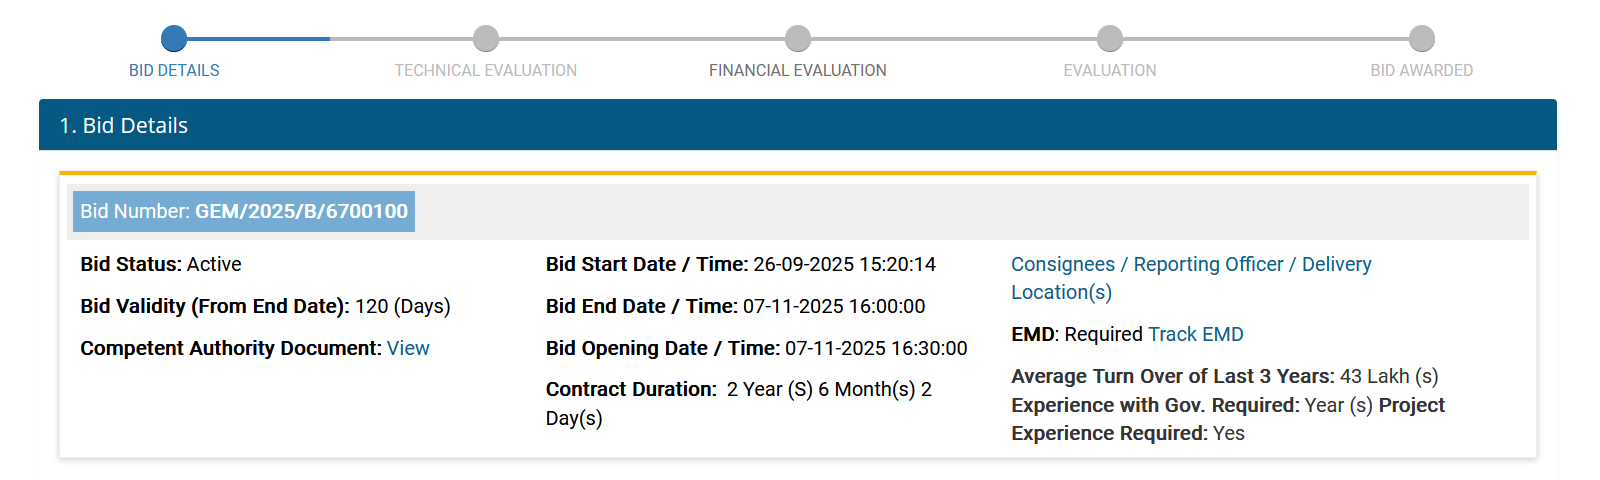Switch to TECHNICAL EVALUATION step label
The height and width of the screenshot is (480, 1600).
486,71
